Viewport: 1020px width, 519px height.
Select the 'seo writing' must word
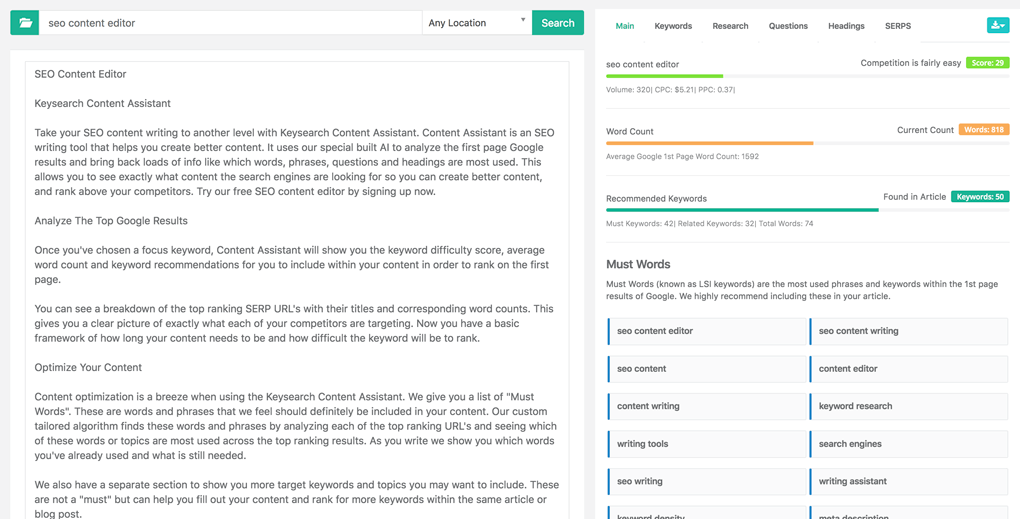tap(706, 482)
